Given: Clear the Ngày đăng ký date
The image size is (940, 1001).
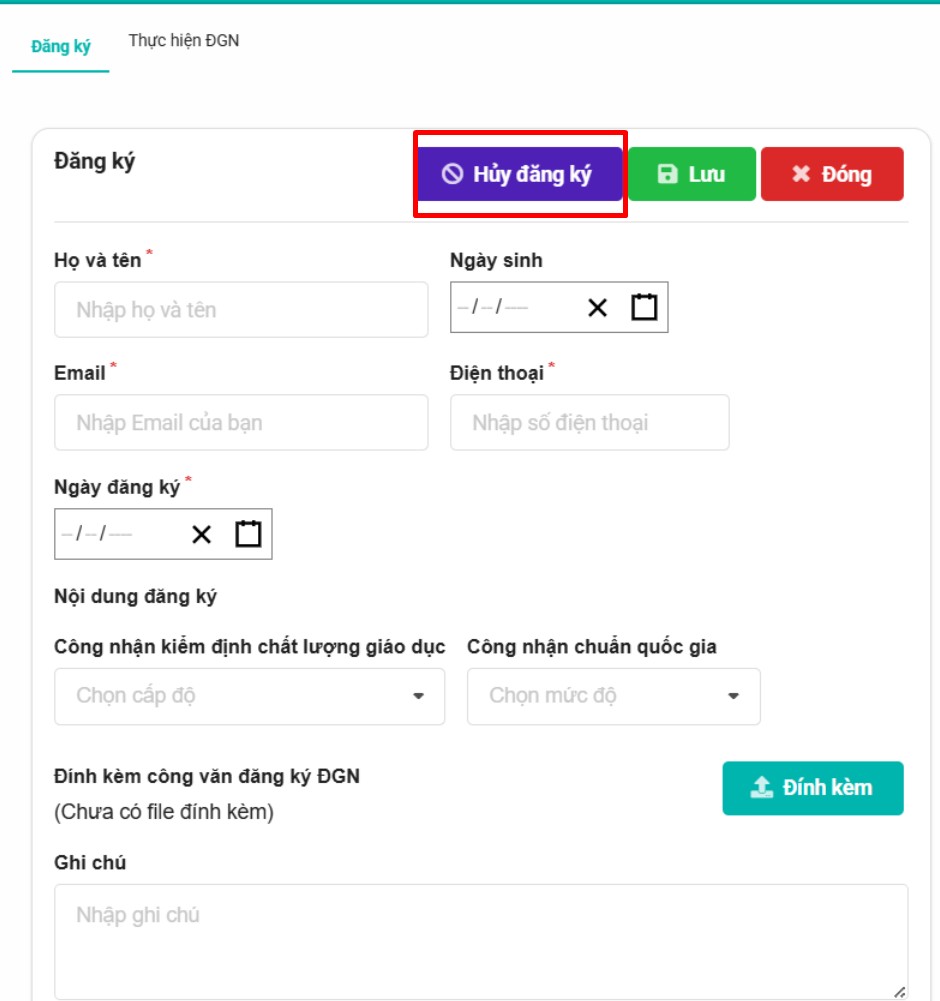Looking at the screenshot, I should pyautogui.click(x=201, y=535).
